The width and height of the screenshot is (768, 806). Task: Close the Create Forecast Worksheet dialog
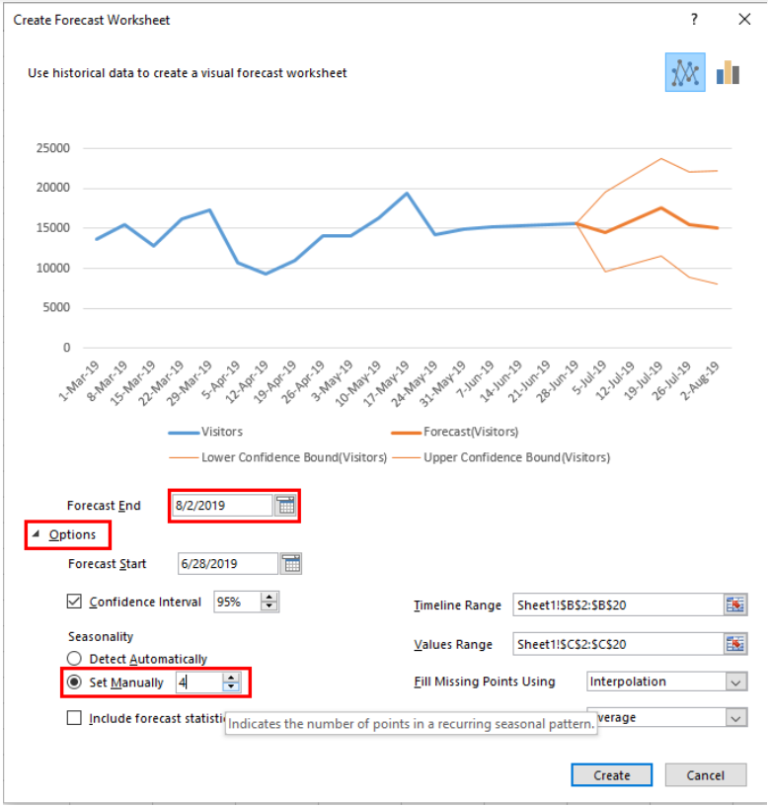click(744, 20)
